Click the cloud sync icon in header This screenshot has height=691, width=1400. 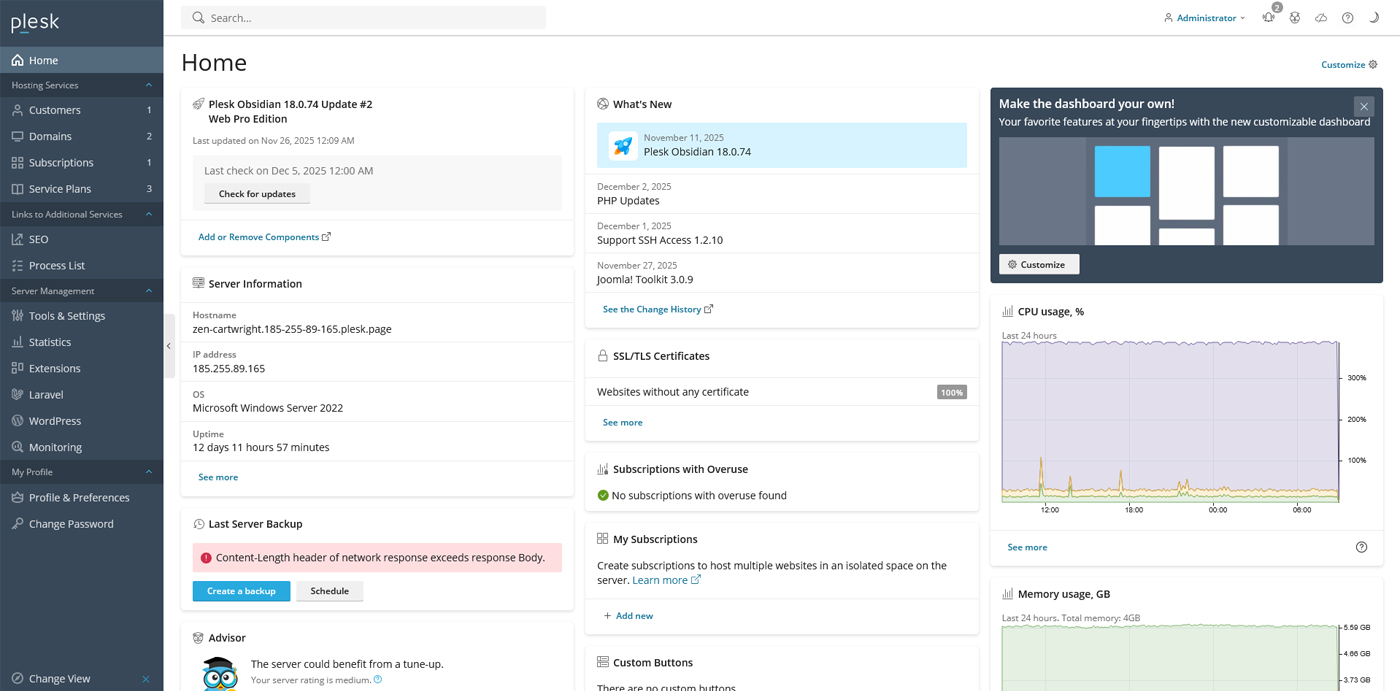[x=1321, y=18]
